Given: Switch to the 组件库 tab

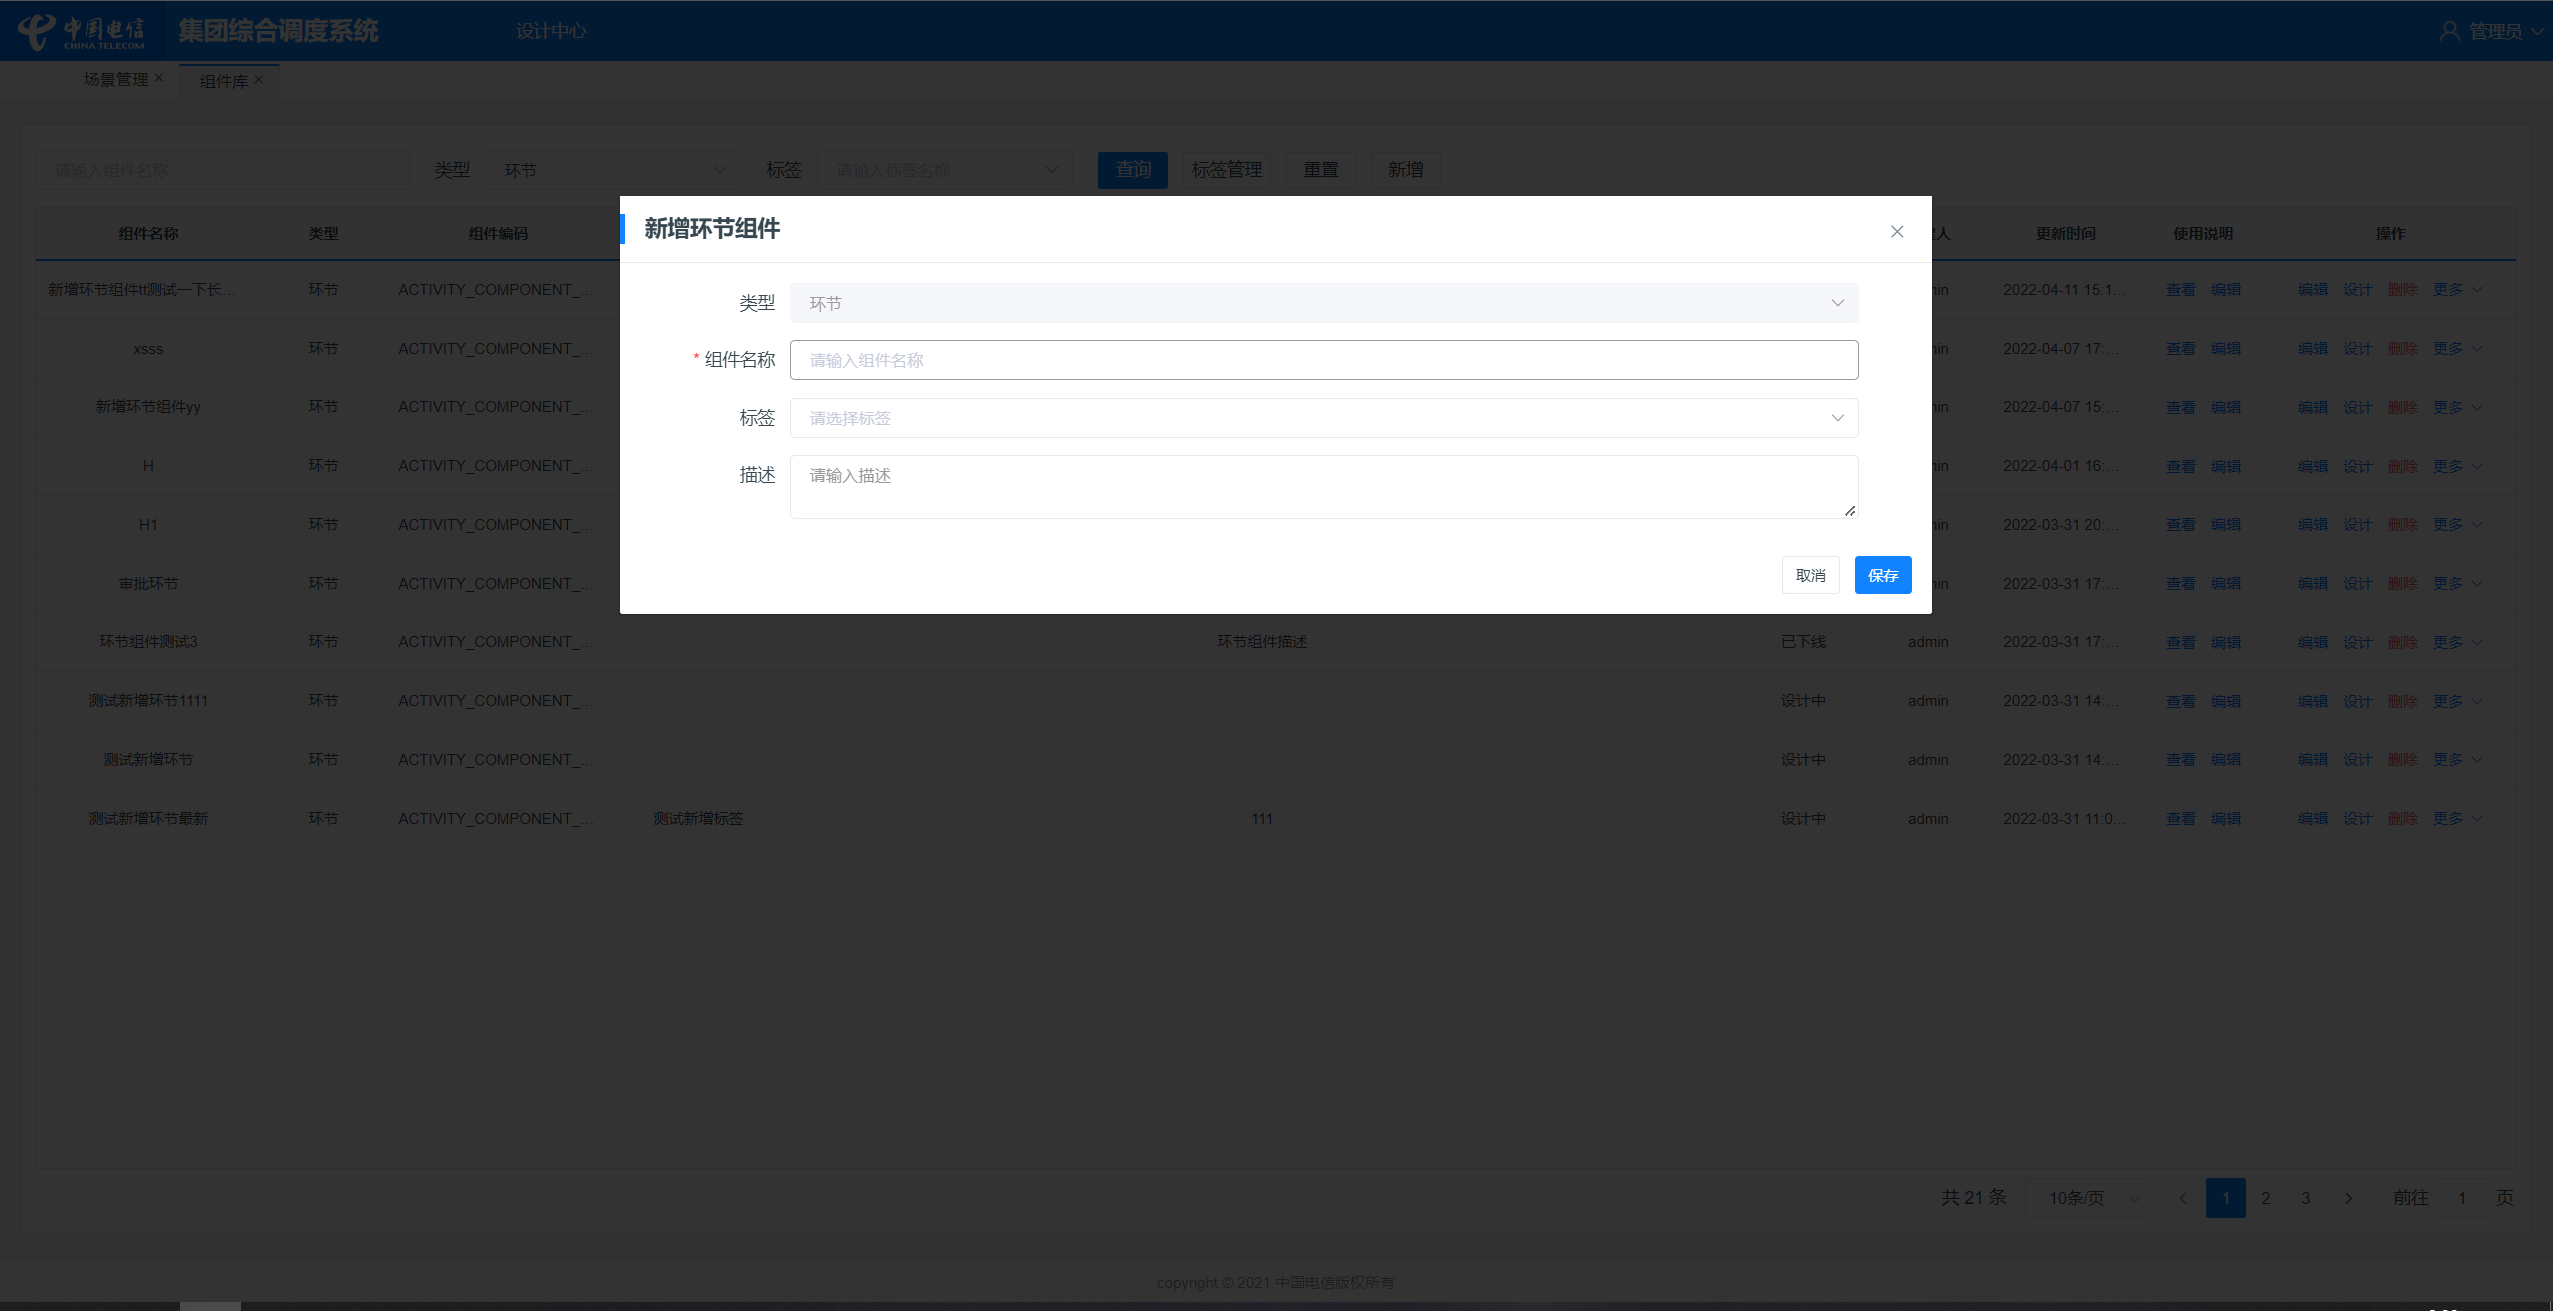Looking at the screenshot, I should pos(223,81).
